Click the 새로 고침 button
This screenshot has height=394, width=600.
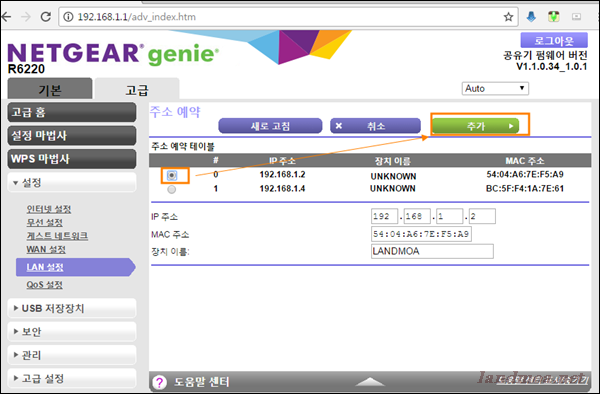[x=270, y=126]
